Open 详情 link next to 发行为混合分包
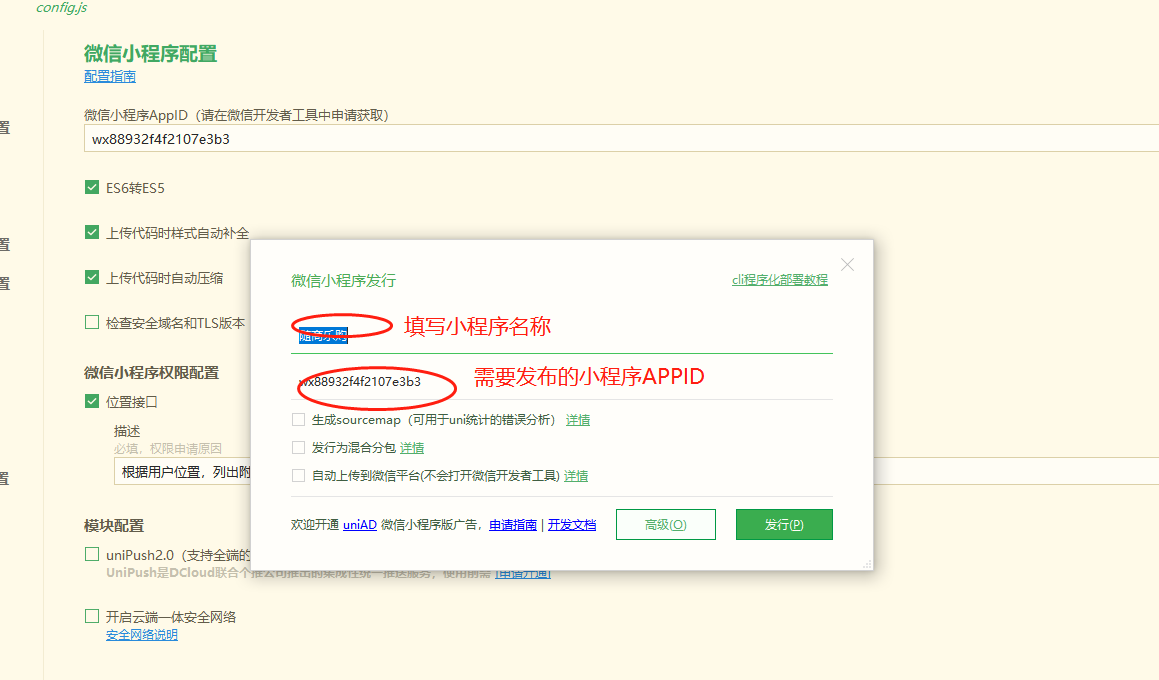Screen dimensions: 1159x680 pyautogui.click(x=412, y=448)
